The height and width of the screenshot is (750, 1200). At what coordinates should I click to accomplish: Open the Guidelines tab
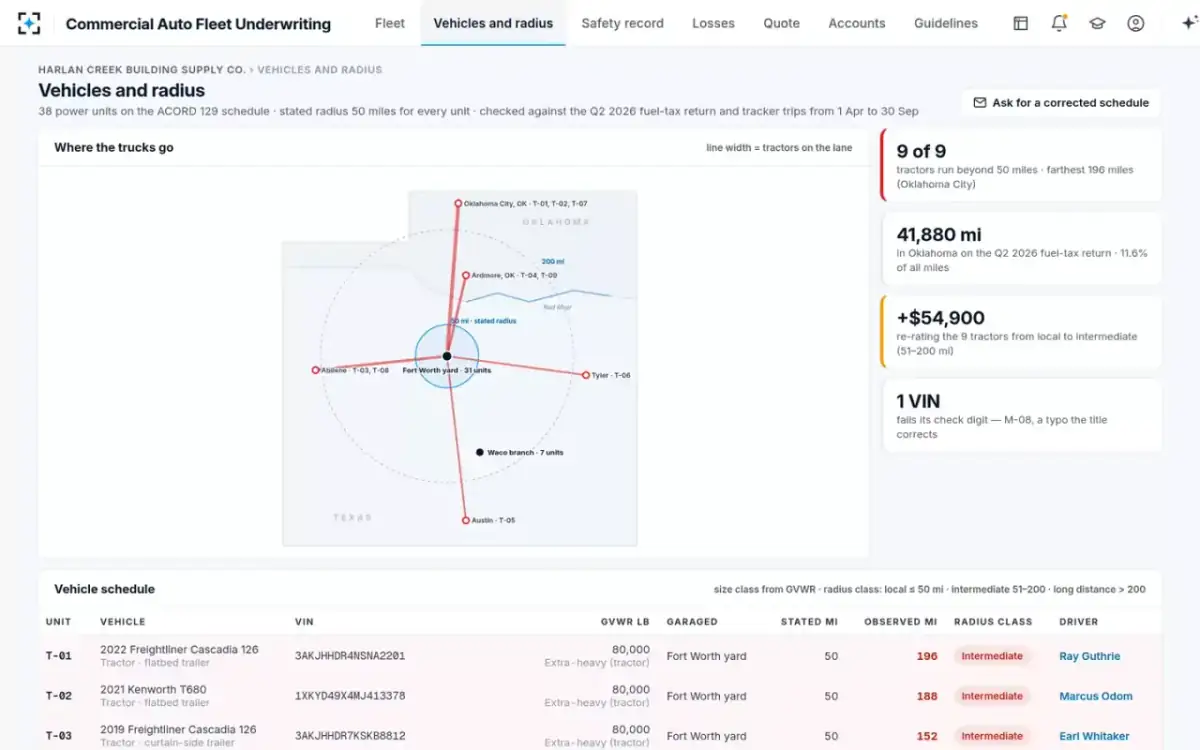[946, 23]
